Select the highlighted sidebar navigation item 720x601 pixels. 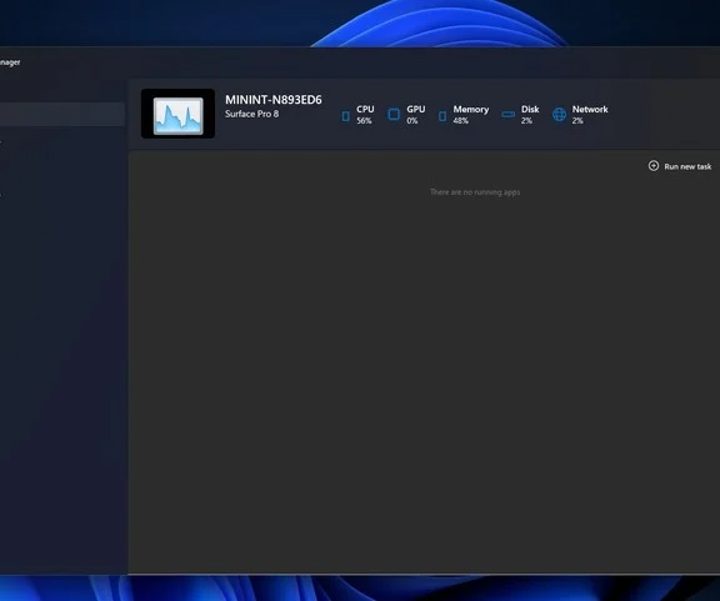tap(62, 114)
